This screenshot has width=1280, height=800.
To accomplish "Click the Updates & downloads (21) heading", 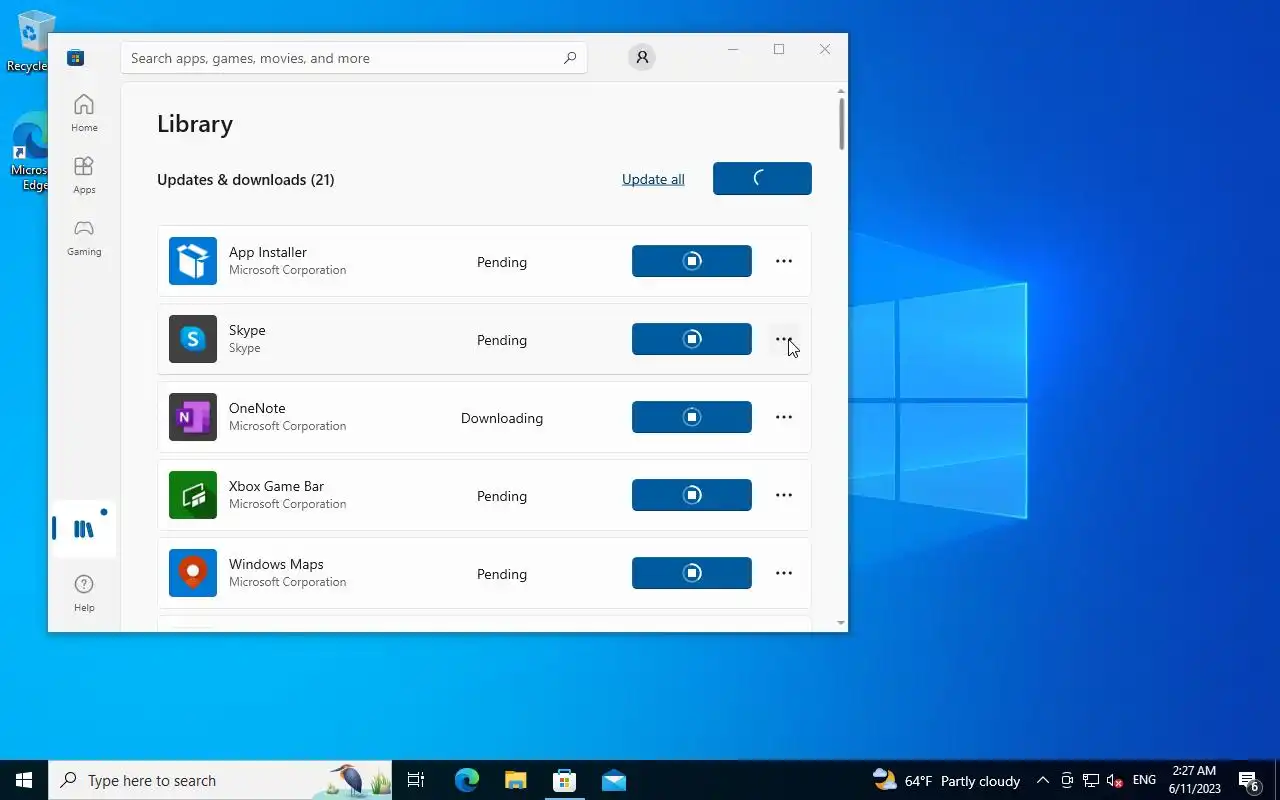I will point(246,180).
